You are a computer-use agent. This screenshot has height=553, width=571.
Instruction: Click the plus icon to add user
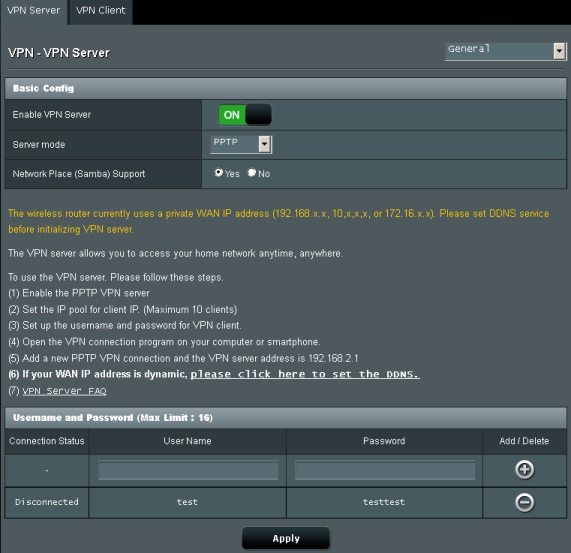[x=524, y=470]
